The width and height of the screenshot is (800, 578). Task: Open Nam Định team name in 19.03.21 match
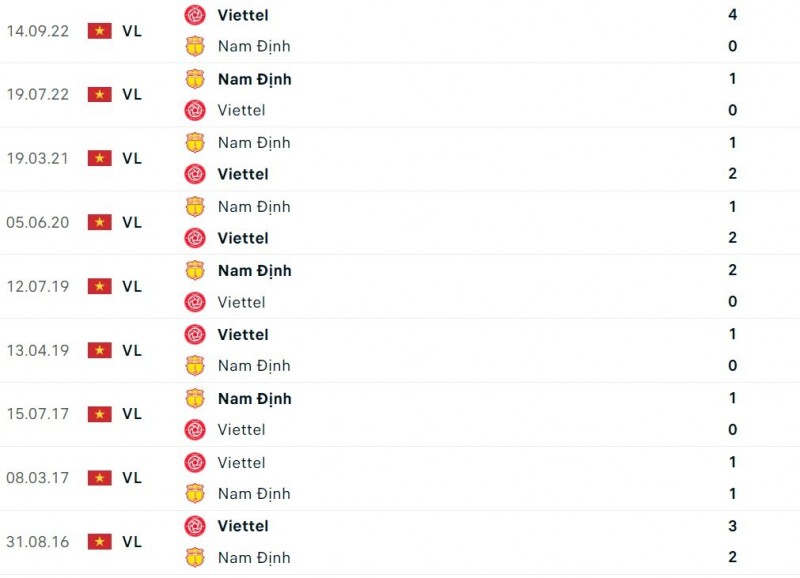[x=254, y=142]
